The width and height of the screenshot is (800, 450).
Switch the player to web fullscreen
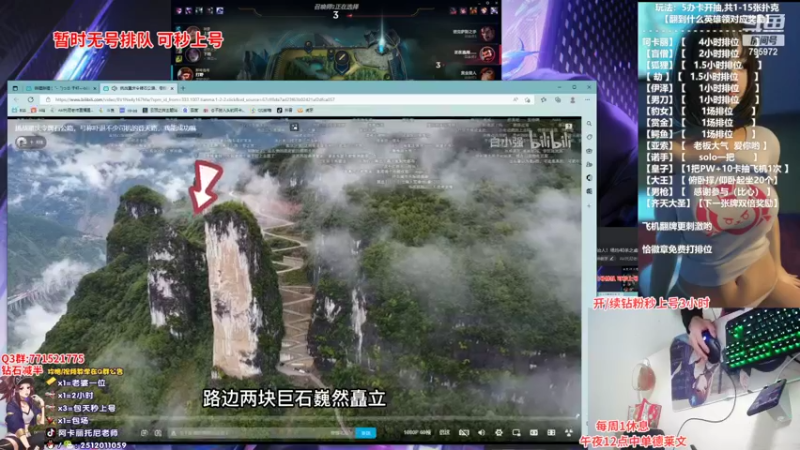tap(551, 433)
